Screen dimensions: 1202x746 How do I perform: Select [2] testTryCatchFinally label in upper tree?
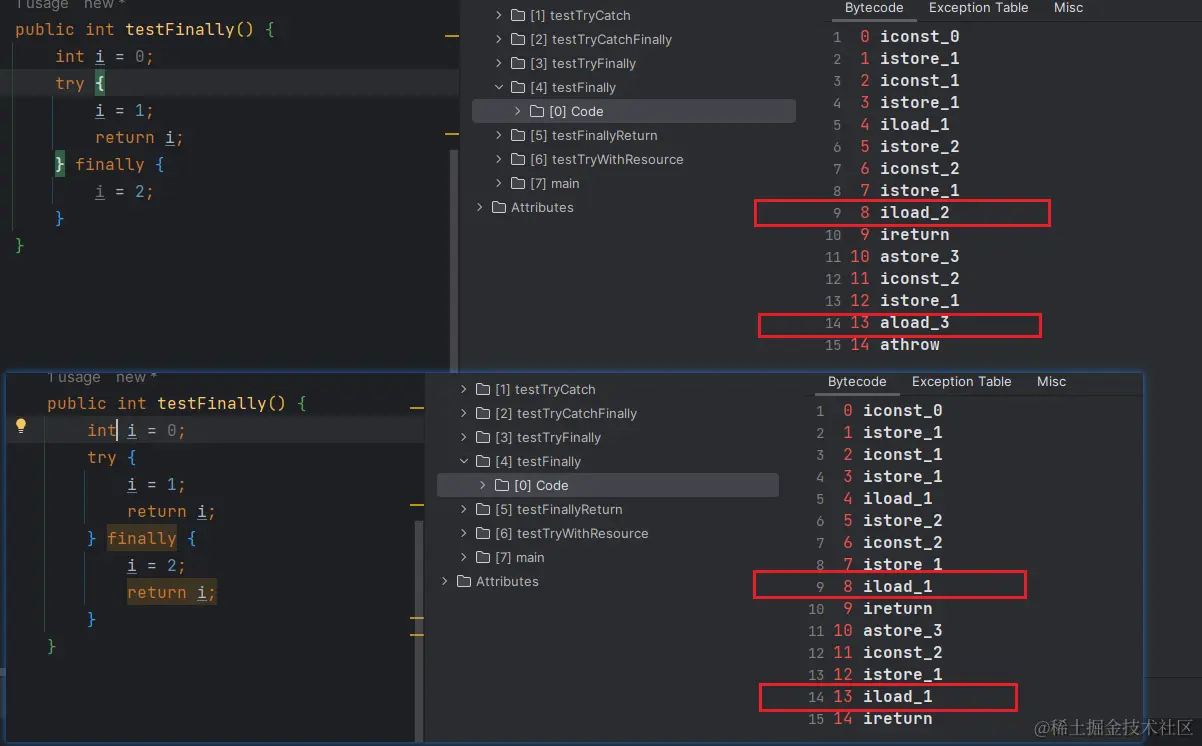click(x=602, y=40)
